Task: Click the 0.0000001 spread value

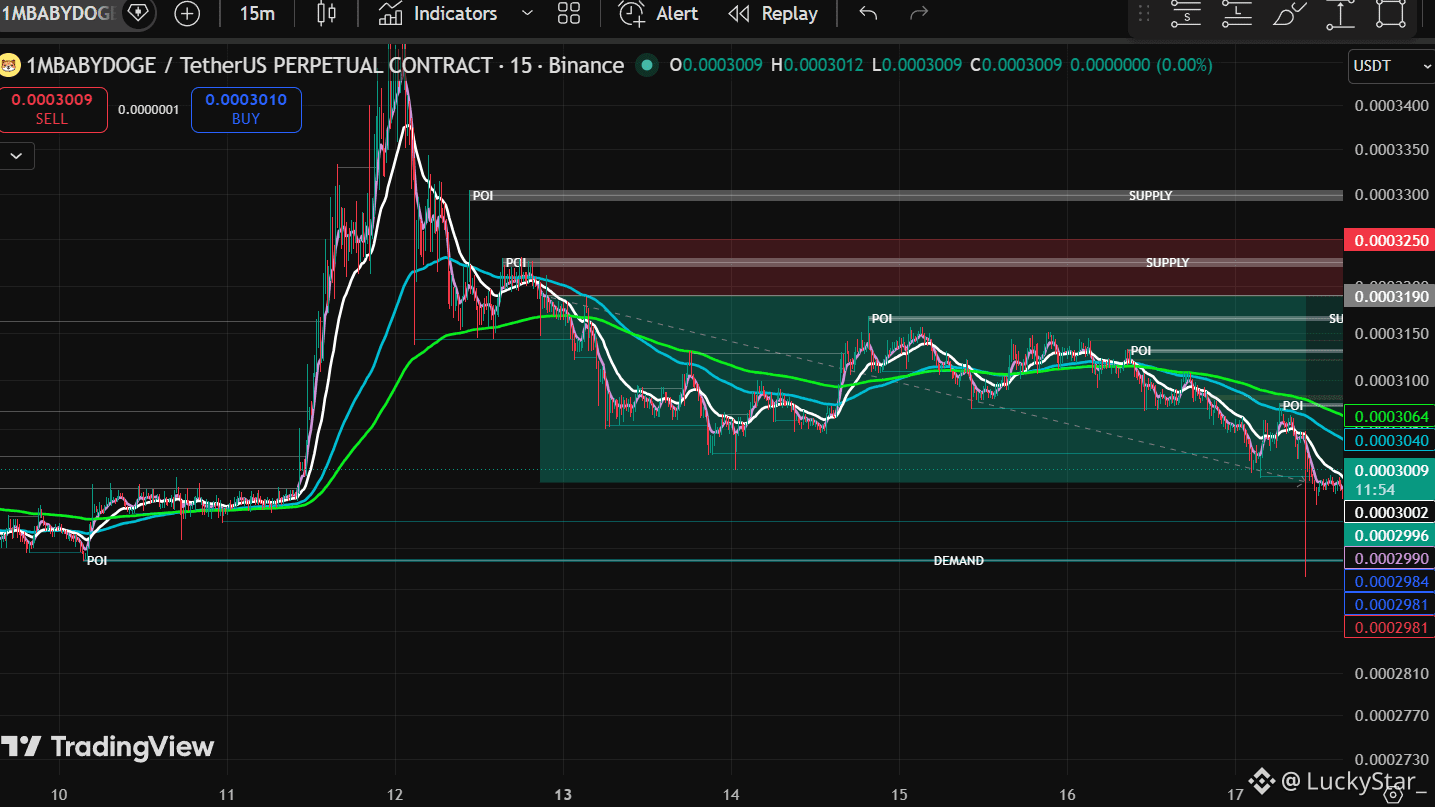Action: click(149, 110)
